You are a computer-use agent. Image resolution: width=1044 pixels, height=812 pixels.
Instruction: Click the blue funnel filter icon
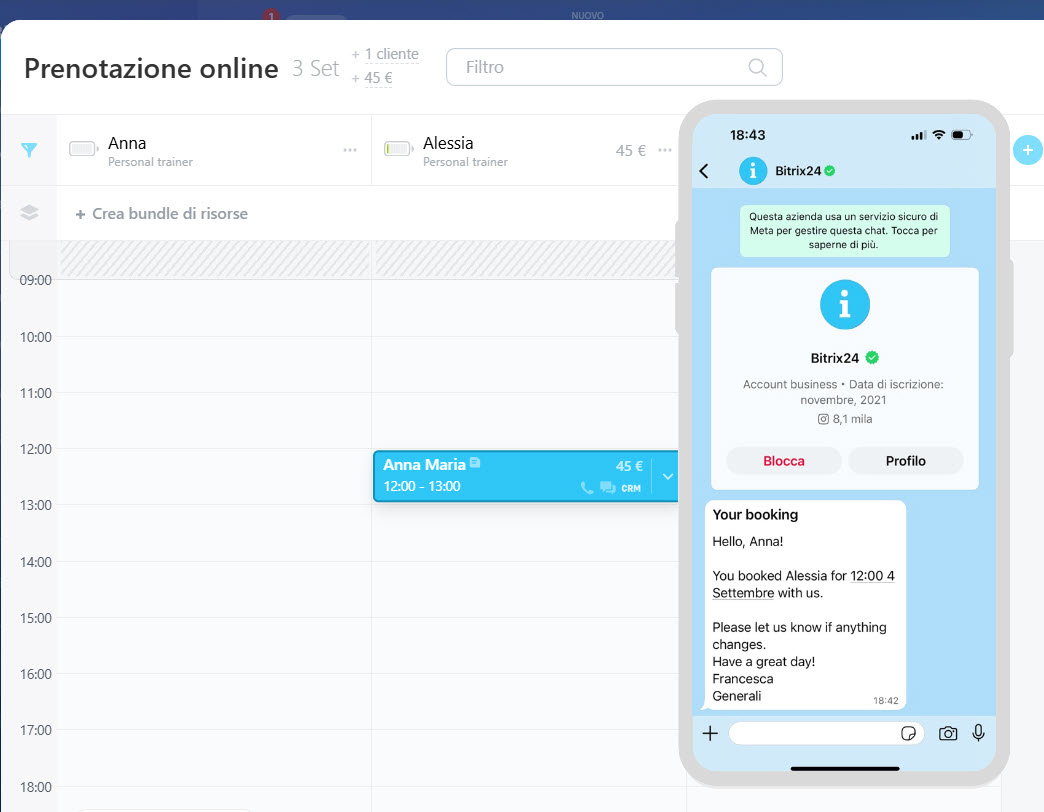(x=29, y=150)
